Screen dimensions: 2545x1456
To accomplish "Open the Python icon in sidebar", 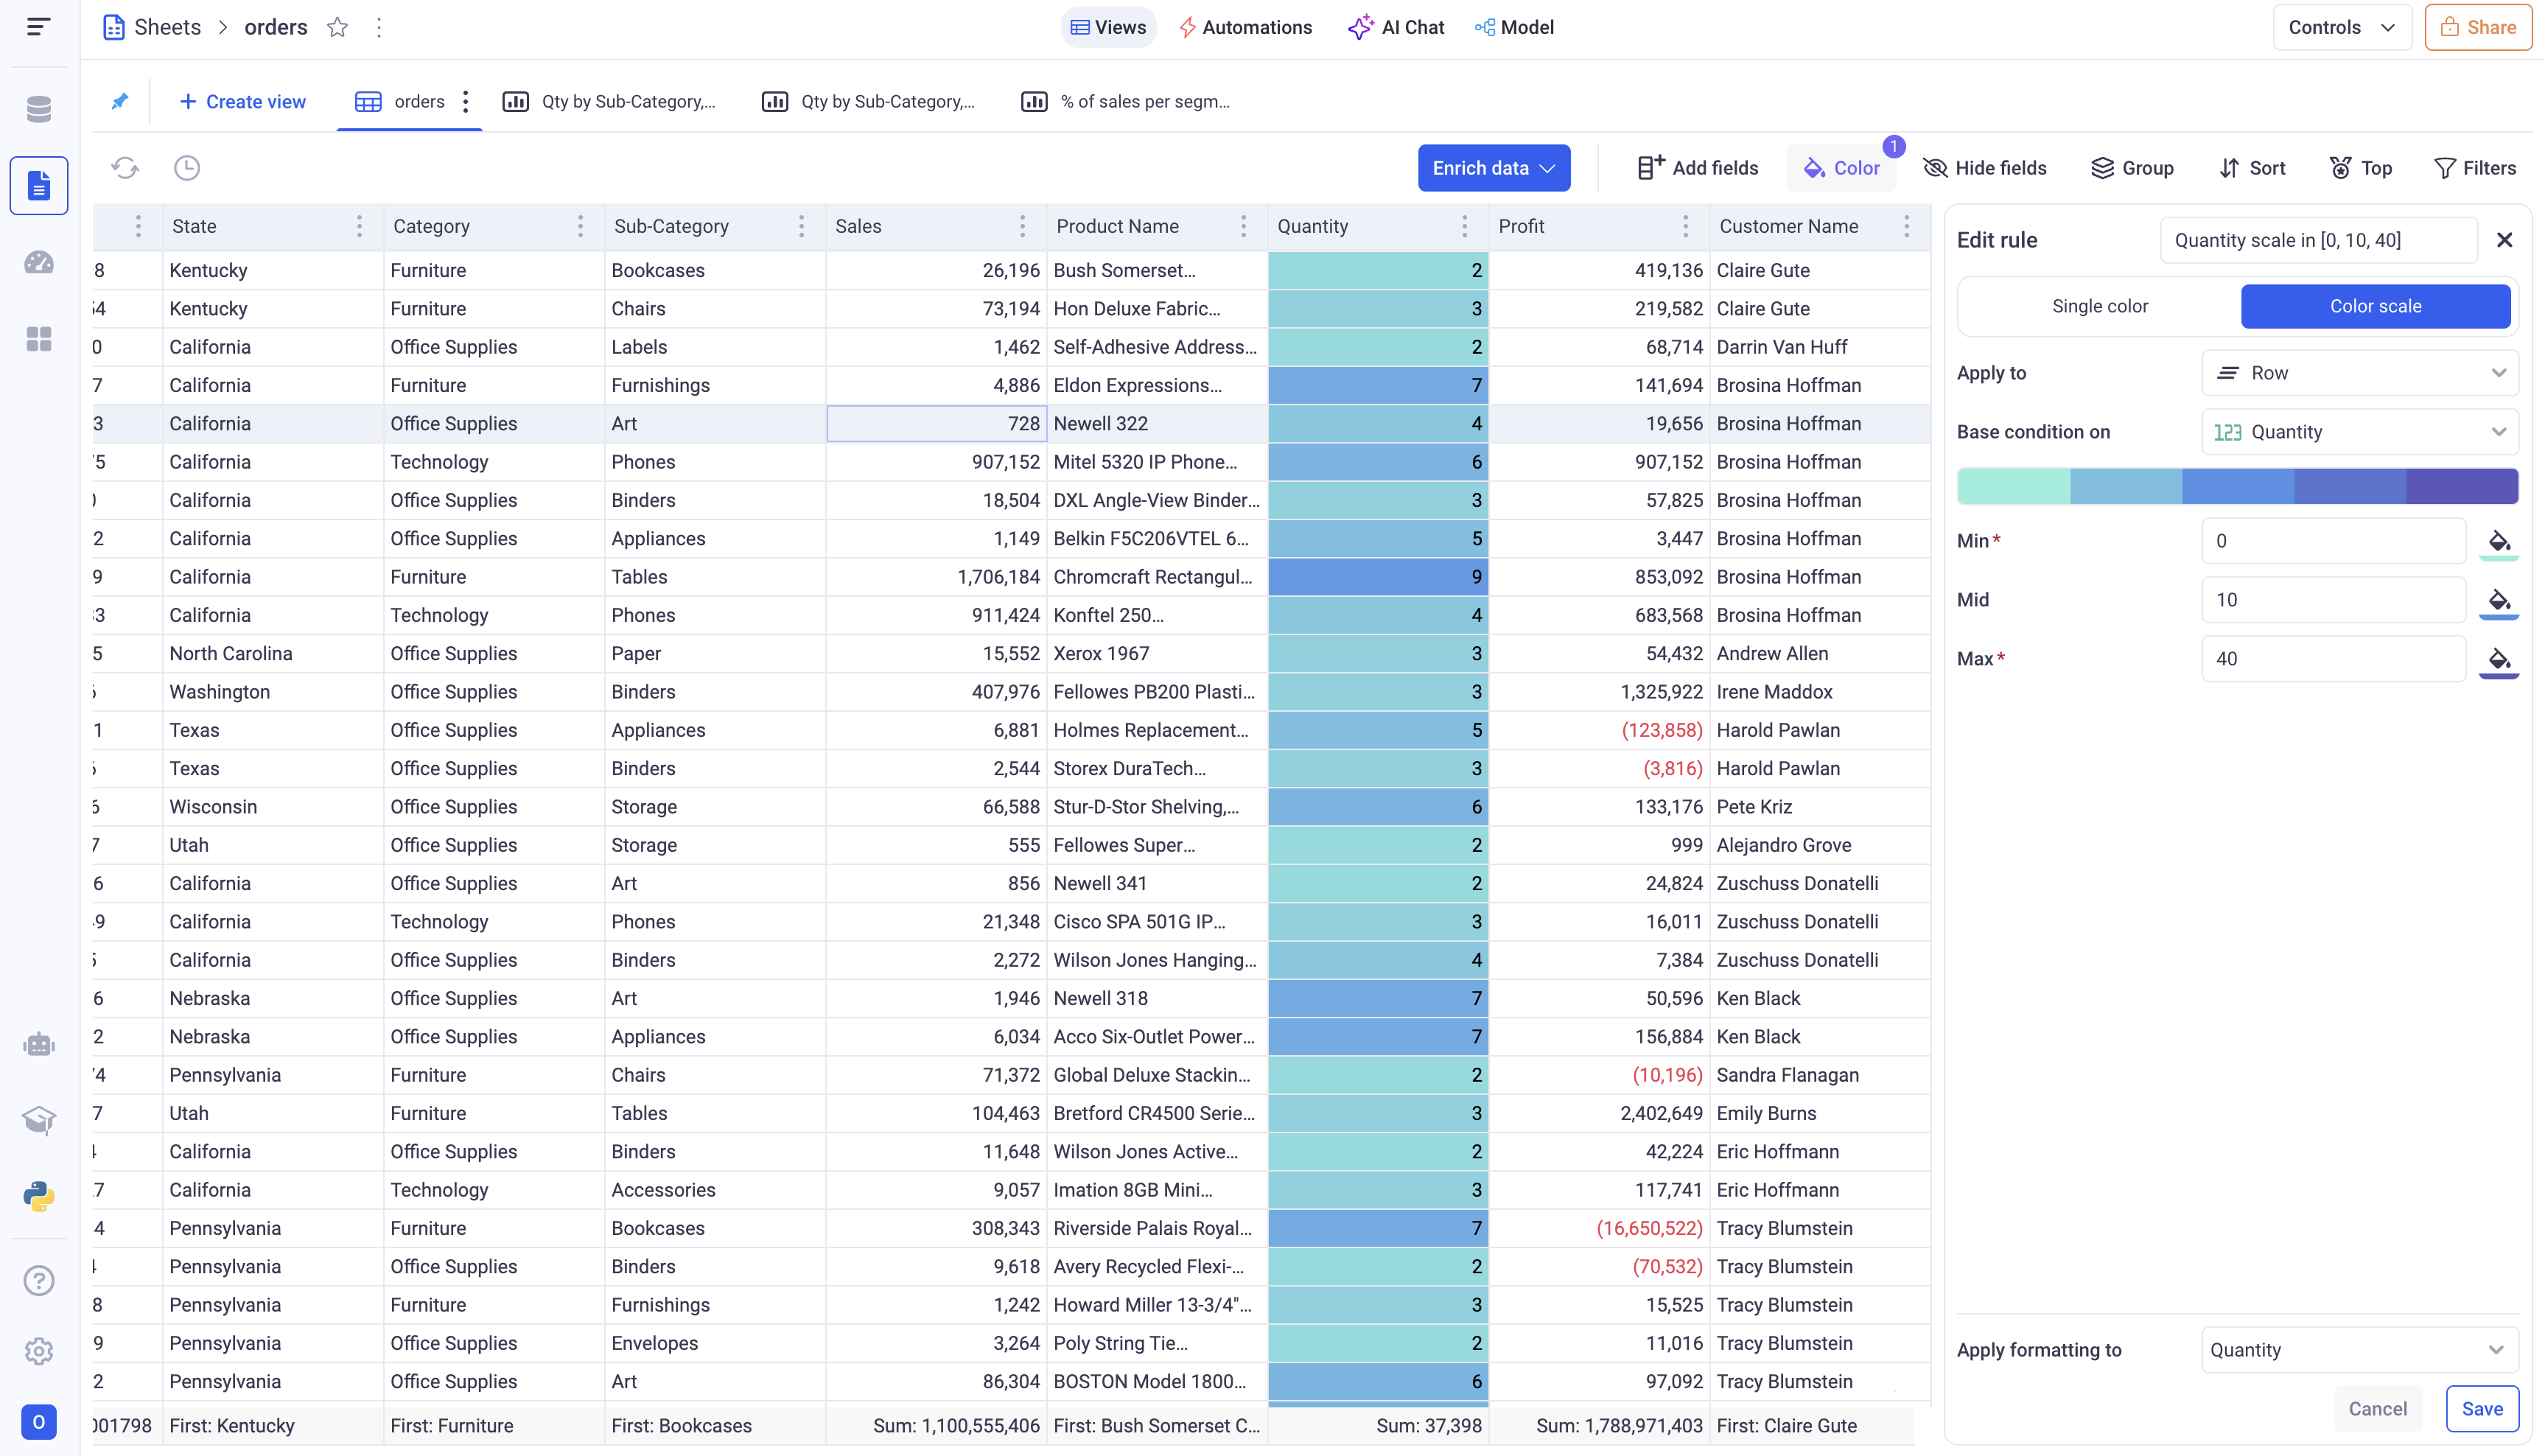I will (x=39, y=1196).
